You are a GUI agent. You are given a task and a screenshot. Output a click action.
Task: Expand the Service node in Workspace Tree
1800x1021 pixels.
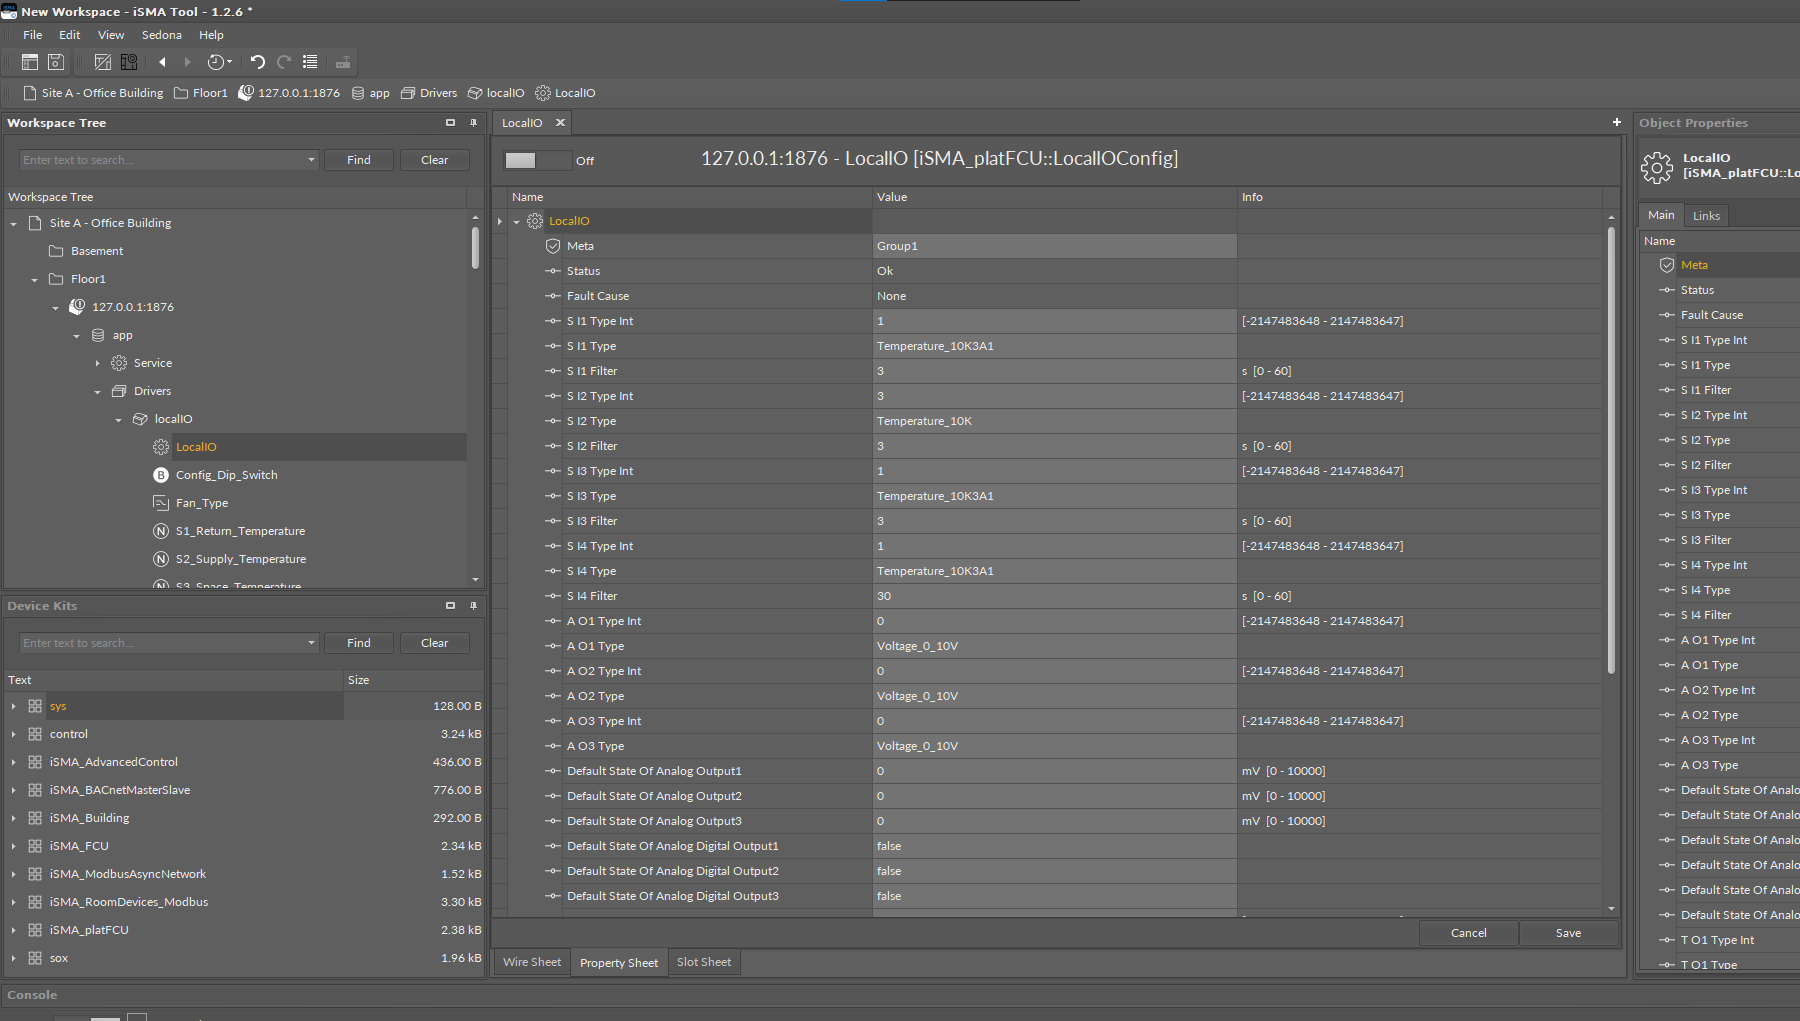point(98,364)
